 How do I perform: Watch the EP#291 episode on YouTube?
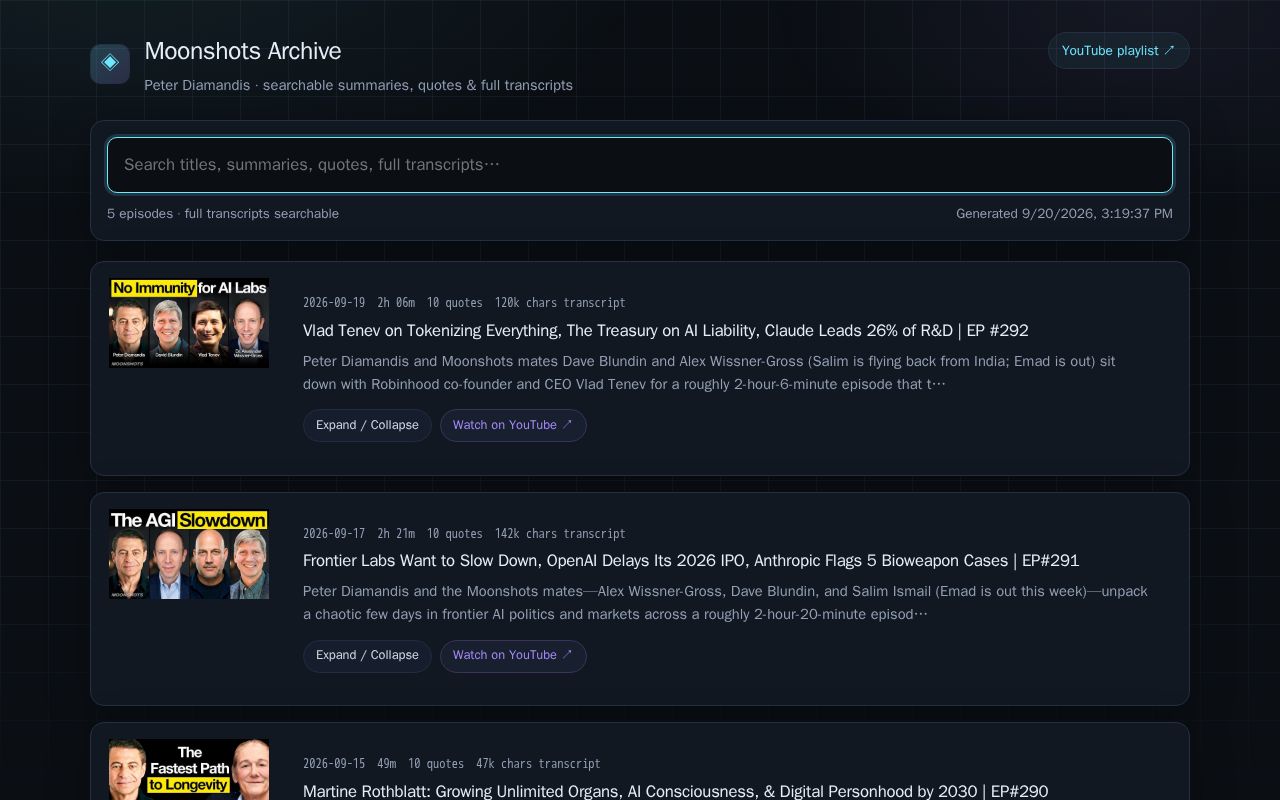513,656
